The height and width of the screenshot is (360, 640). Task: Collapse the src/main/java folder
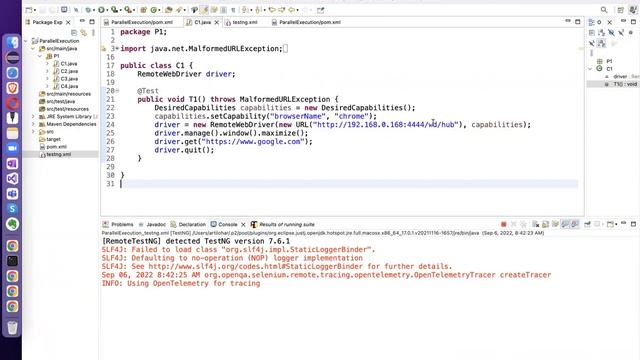point(33,49)
